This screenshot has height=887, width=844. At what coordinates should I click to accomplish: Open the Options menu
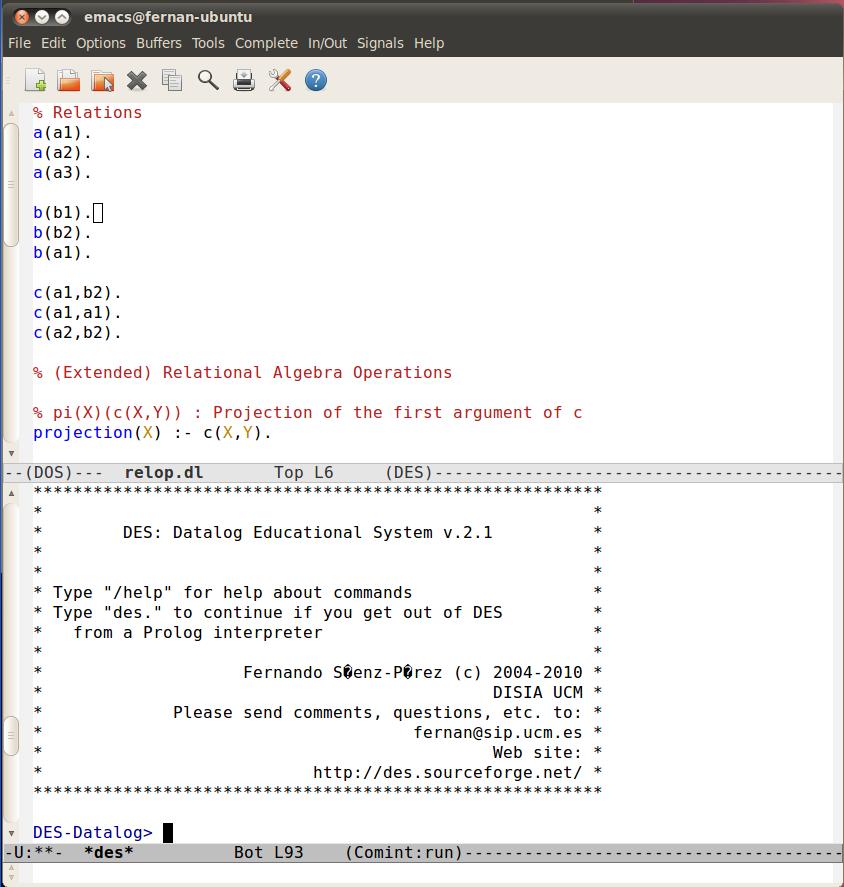(101, 43)
